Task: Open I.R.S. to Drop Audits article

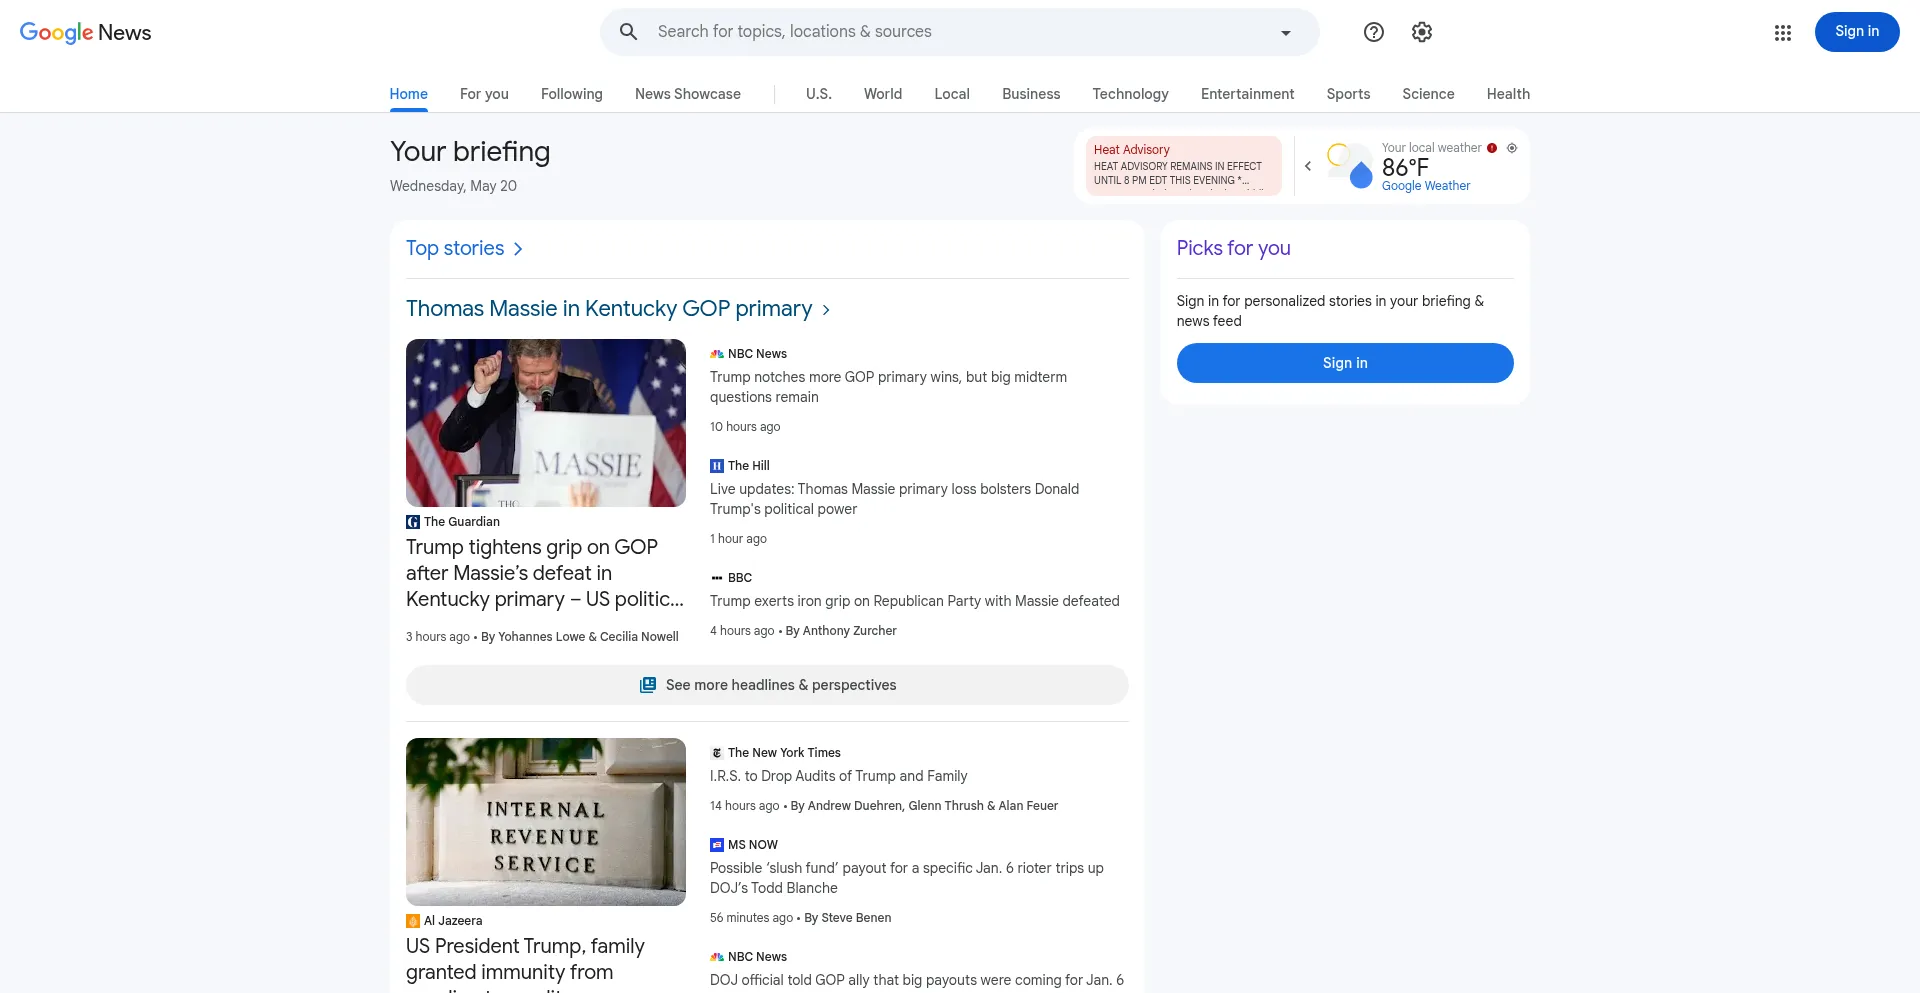Action: point(839,776)
